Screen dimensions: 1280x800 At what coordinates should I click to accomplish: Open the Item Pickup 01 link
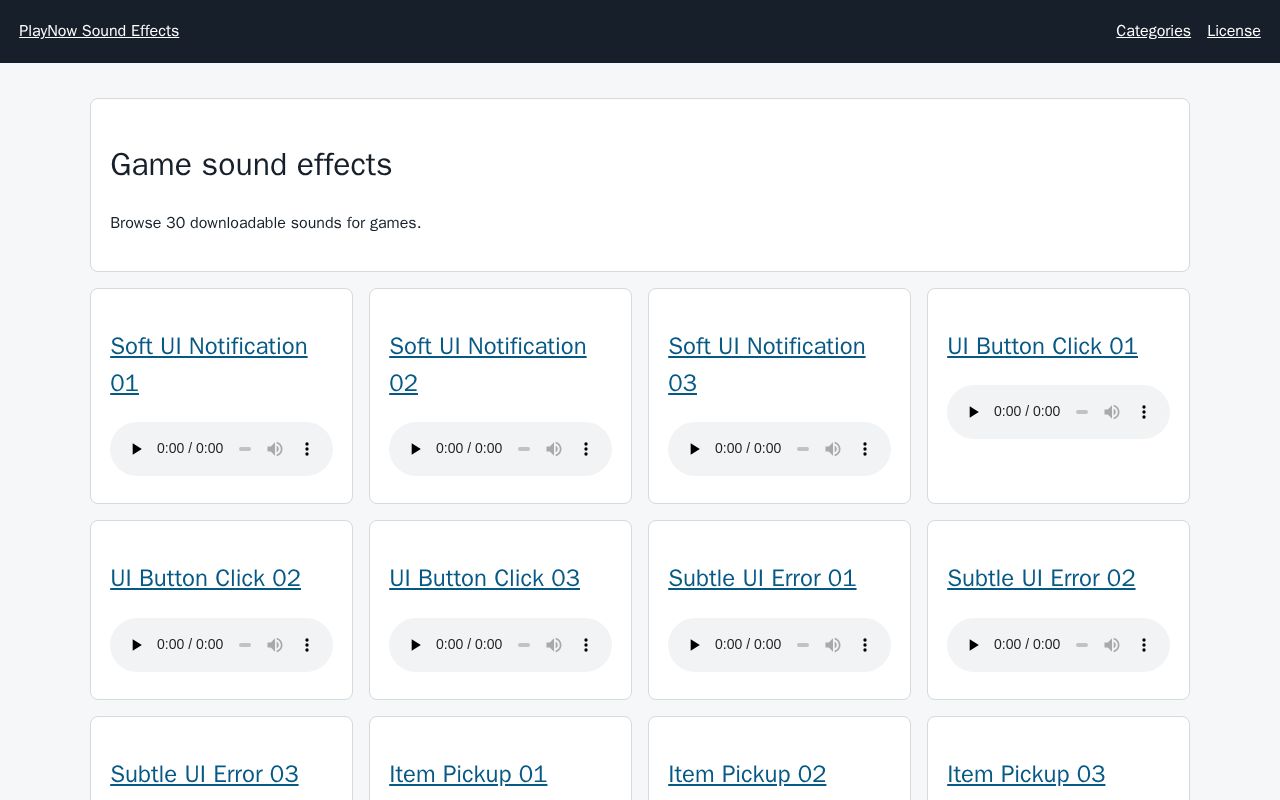point(468,774)
